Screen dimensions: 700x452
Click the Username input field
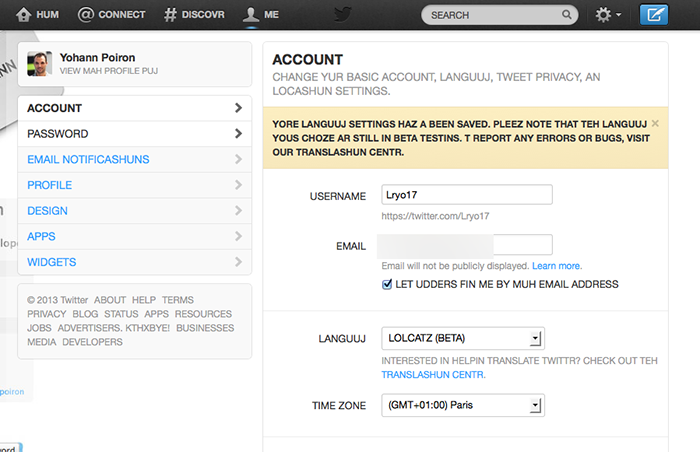click(x=466, y=195)
